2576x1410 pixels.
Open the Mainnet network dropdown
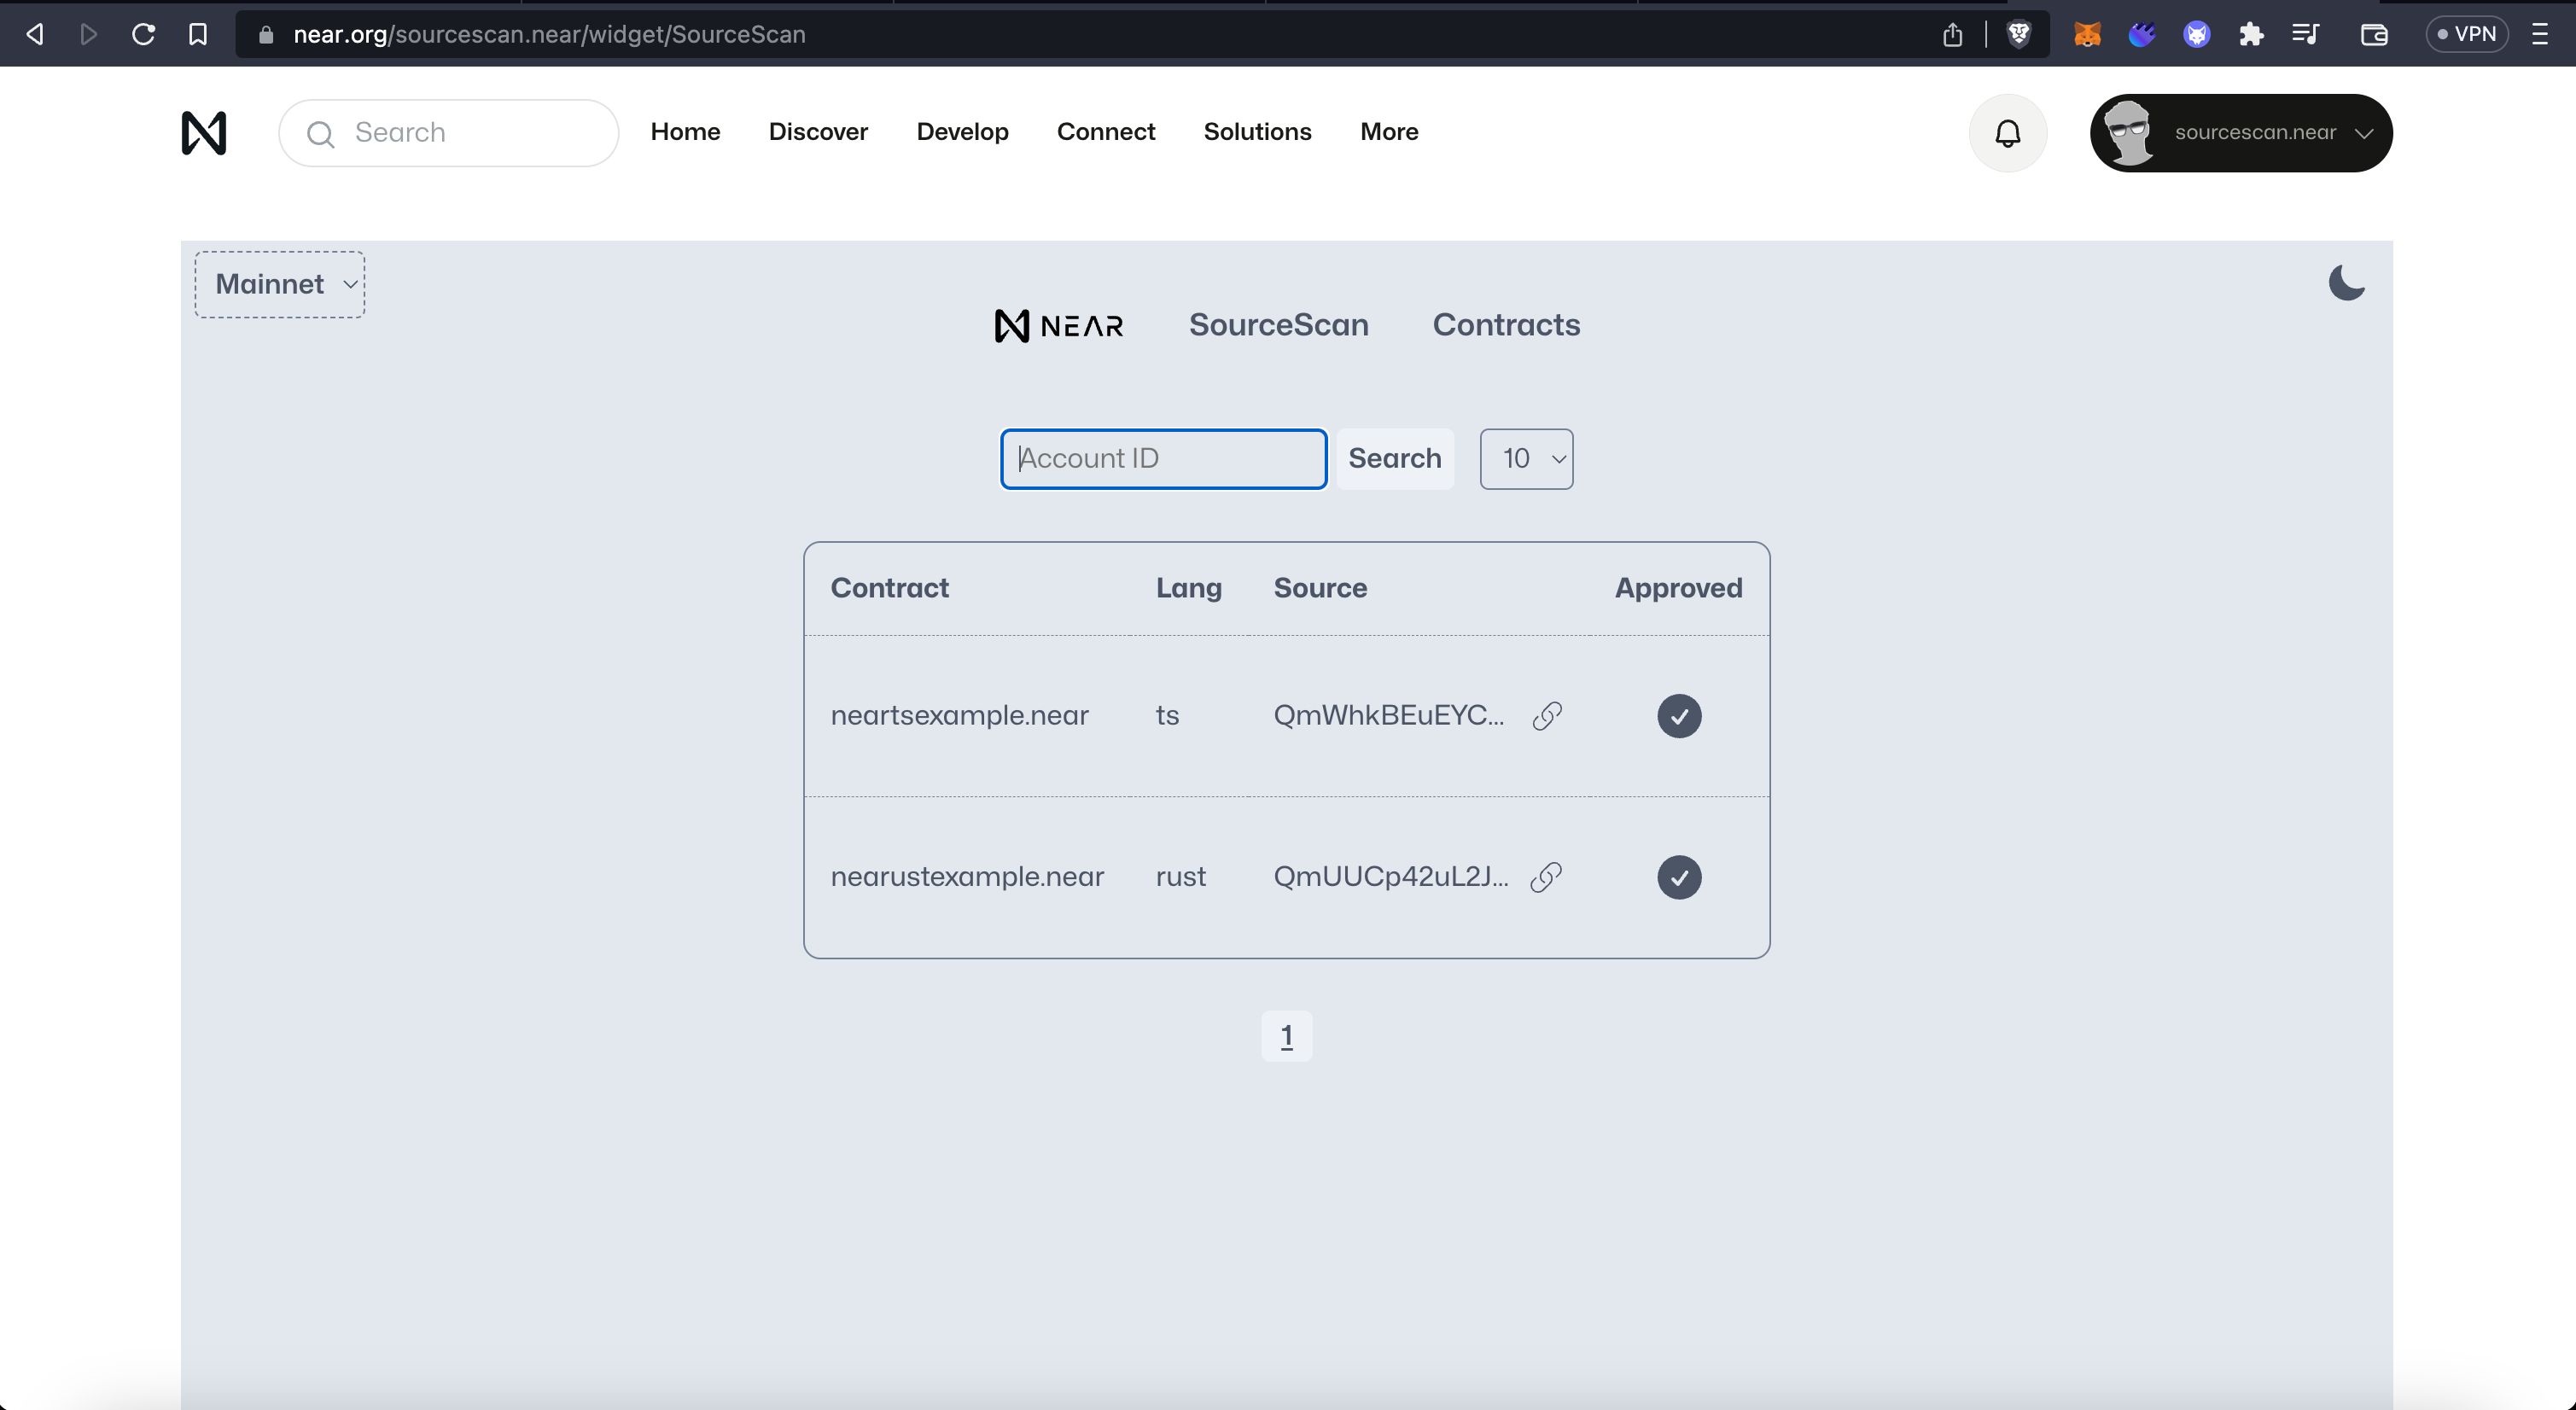coord(280,285)
